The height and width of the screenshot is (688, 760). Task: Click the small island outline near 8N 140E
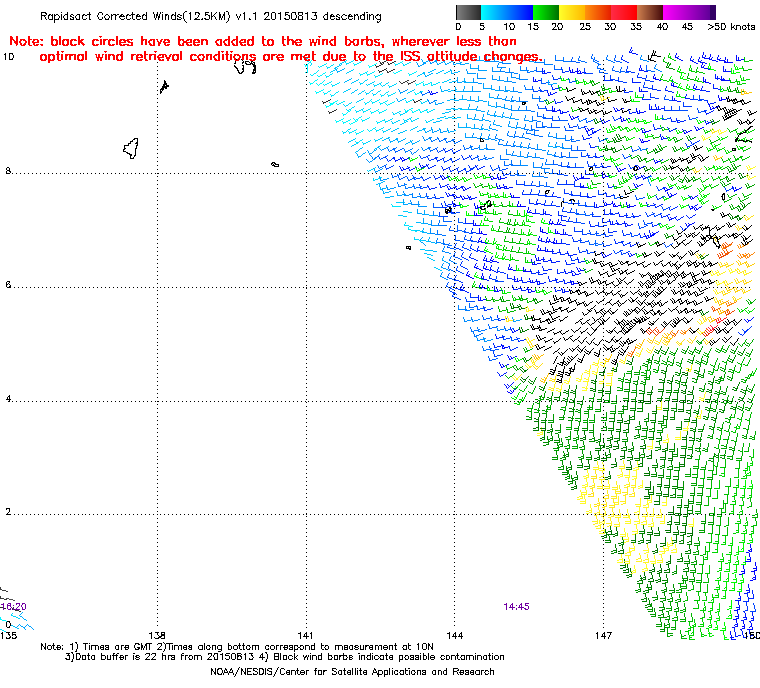275,165
